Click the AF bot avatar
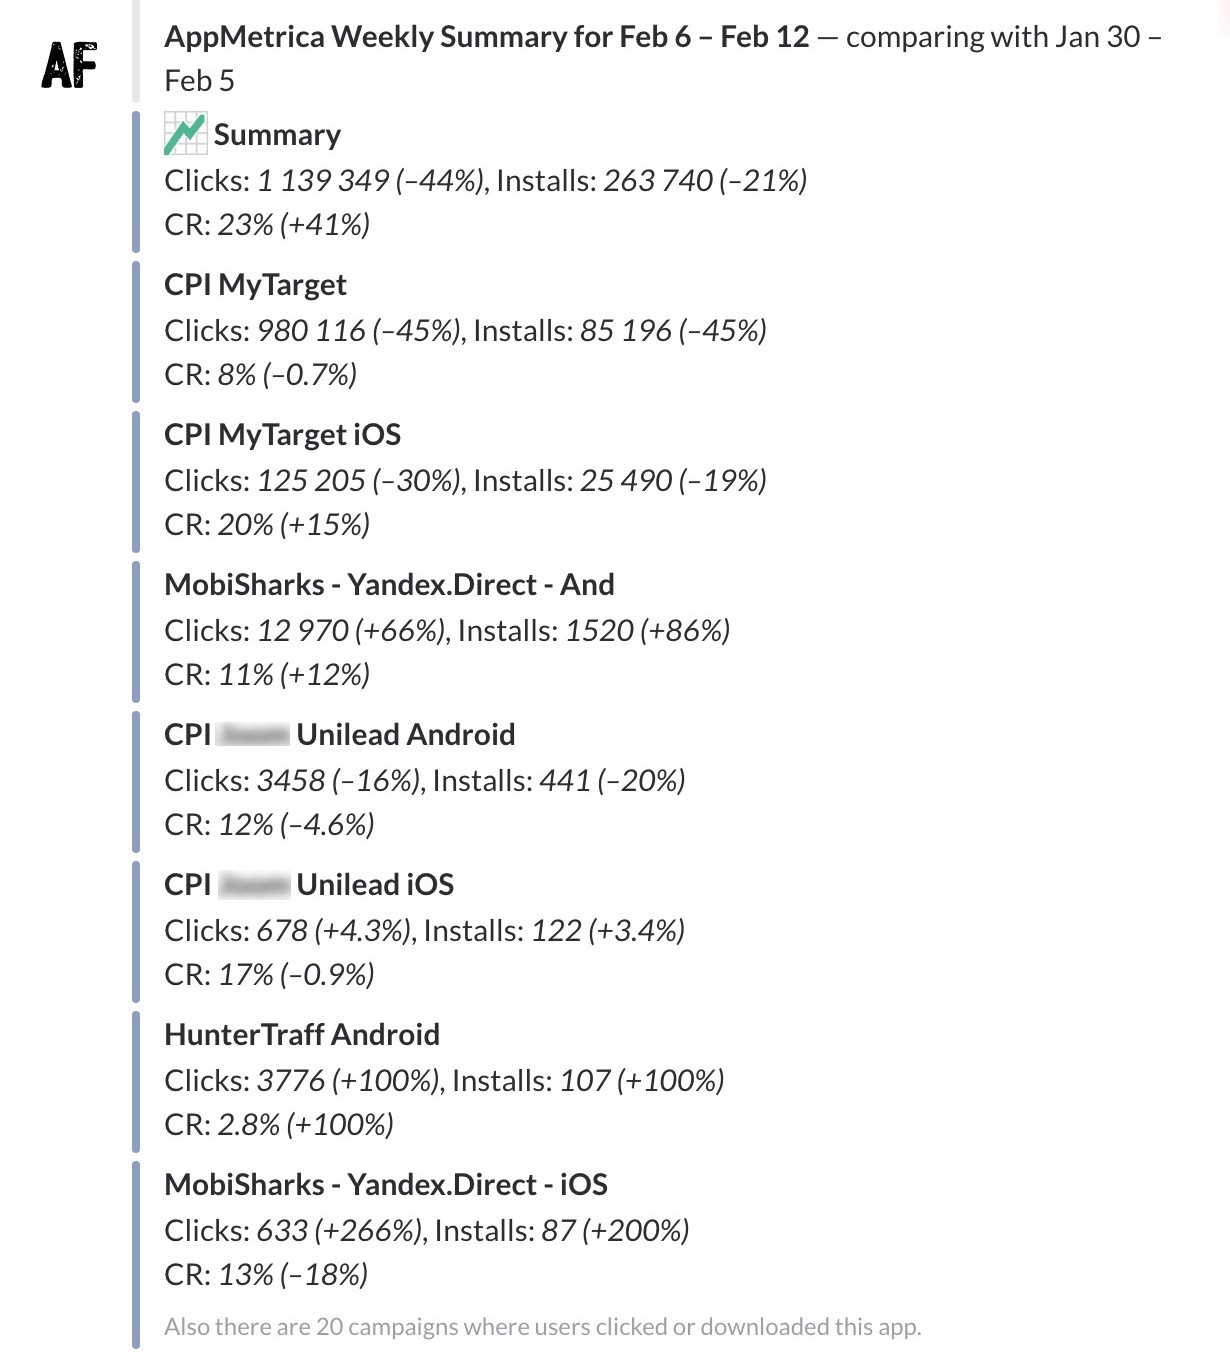Screen dimensions: 1230x1365 tap(69, 66)
